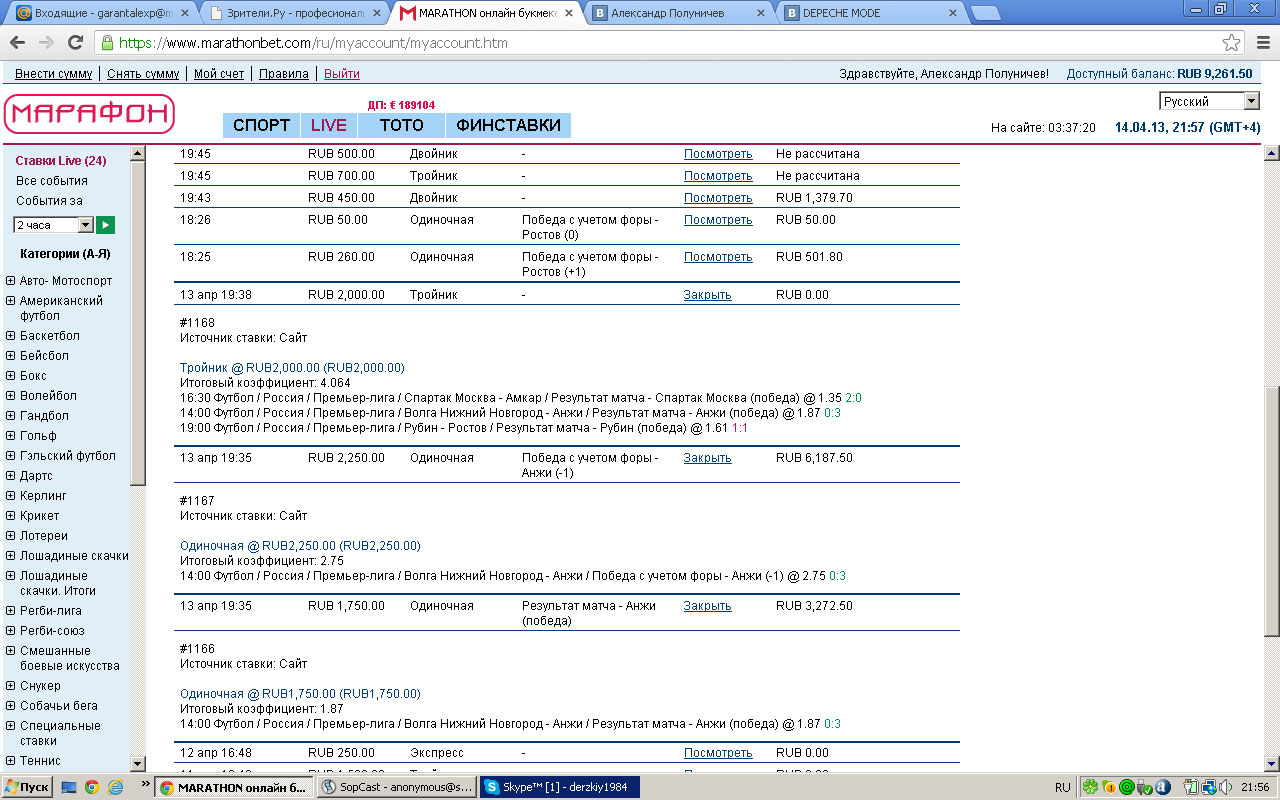Screen dimensions: 1280x800
Task: Expand the Волейбол category
Action: coord(10,396)
